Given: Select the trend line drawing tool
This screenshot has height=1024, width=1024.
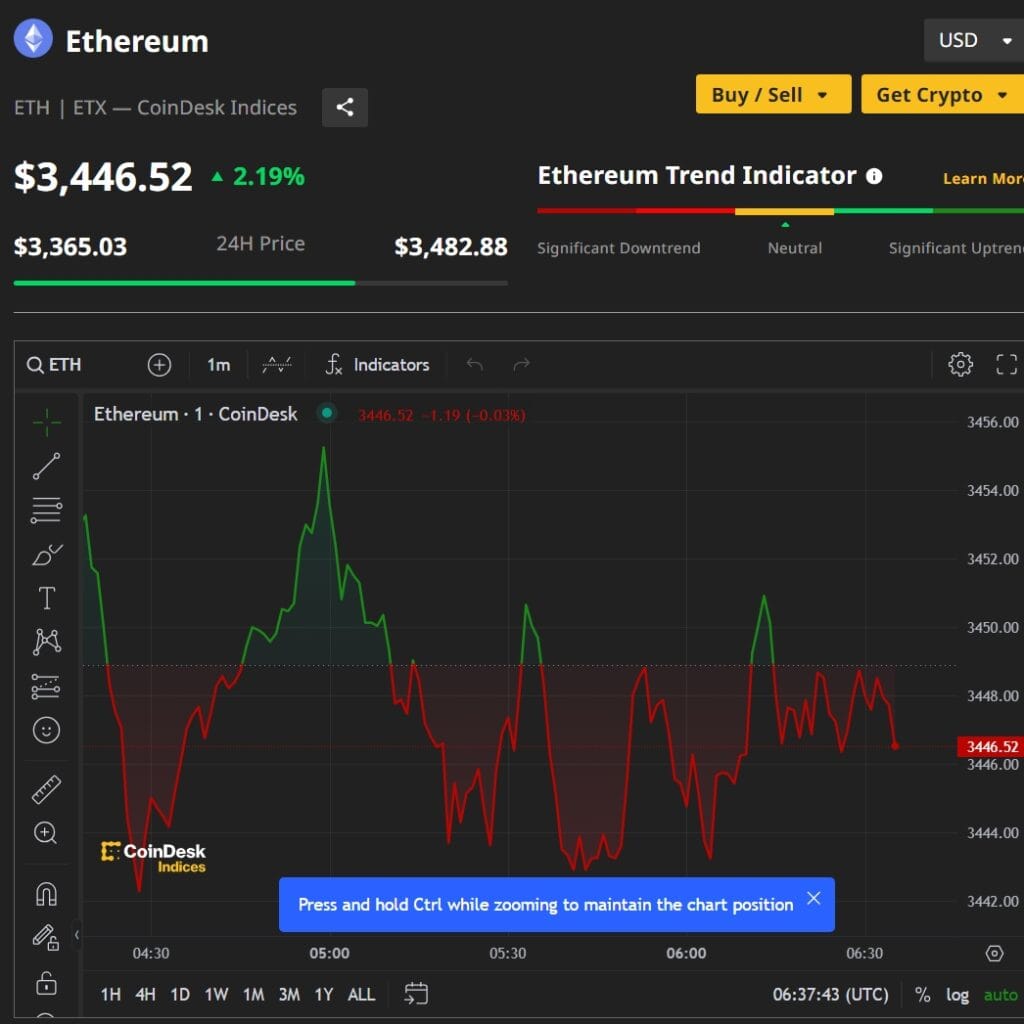Looking at the screenshot, I should (46, 466).
